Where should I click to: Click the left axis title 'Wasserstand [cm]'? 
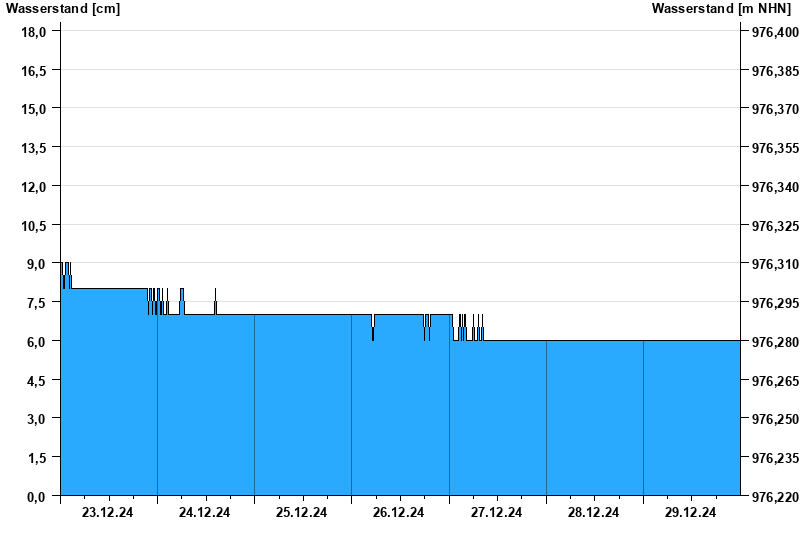pos(63,9)
